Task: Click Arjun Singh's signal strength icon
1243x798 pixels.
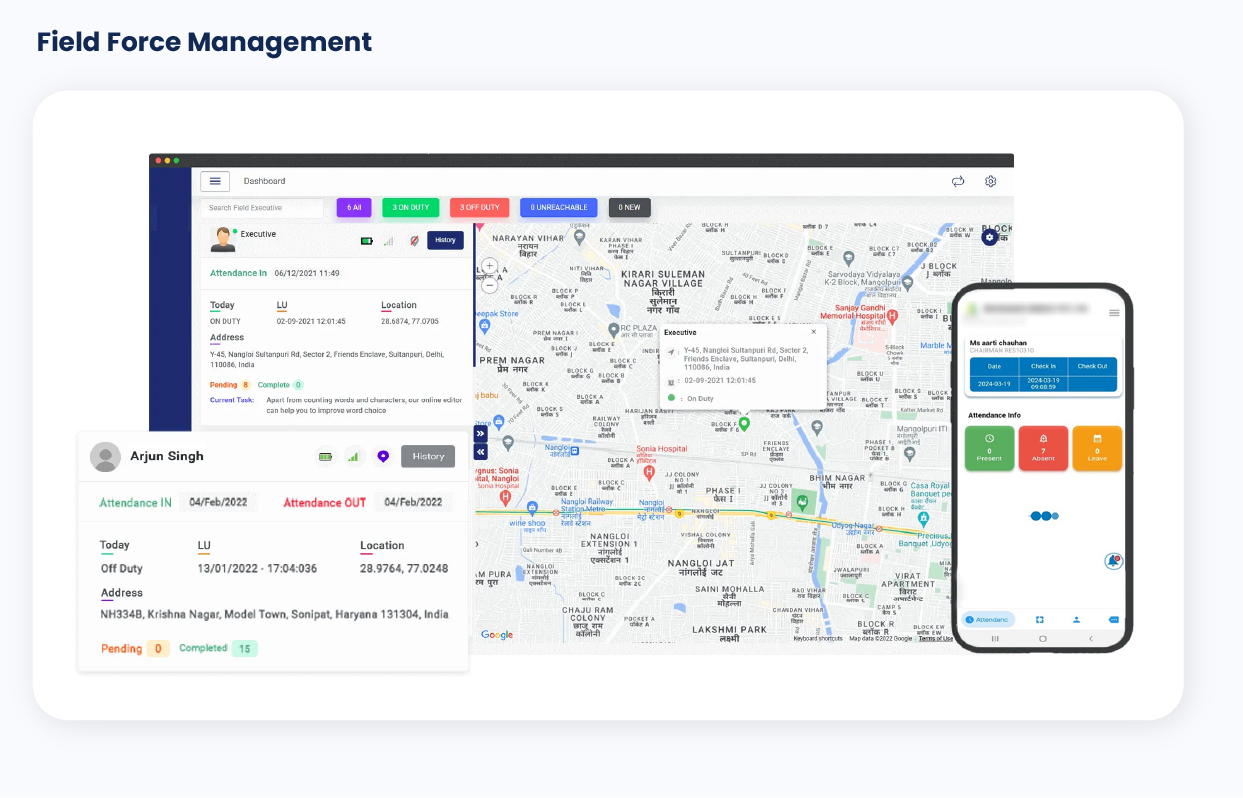Action: click(353, 456)
